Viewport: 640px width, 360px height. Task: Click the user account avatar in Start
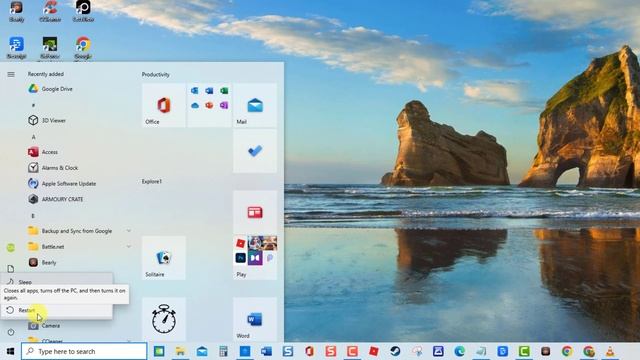[11, 247]
